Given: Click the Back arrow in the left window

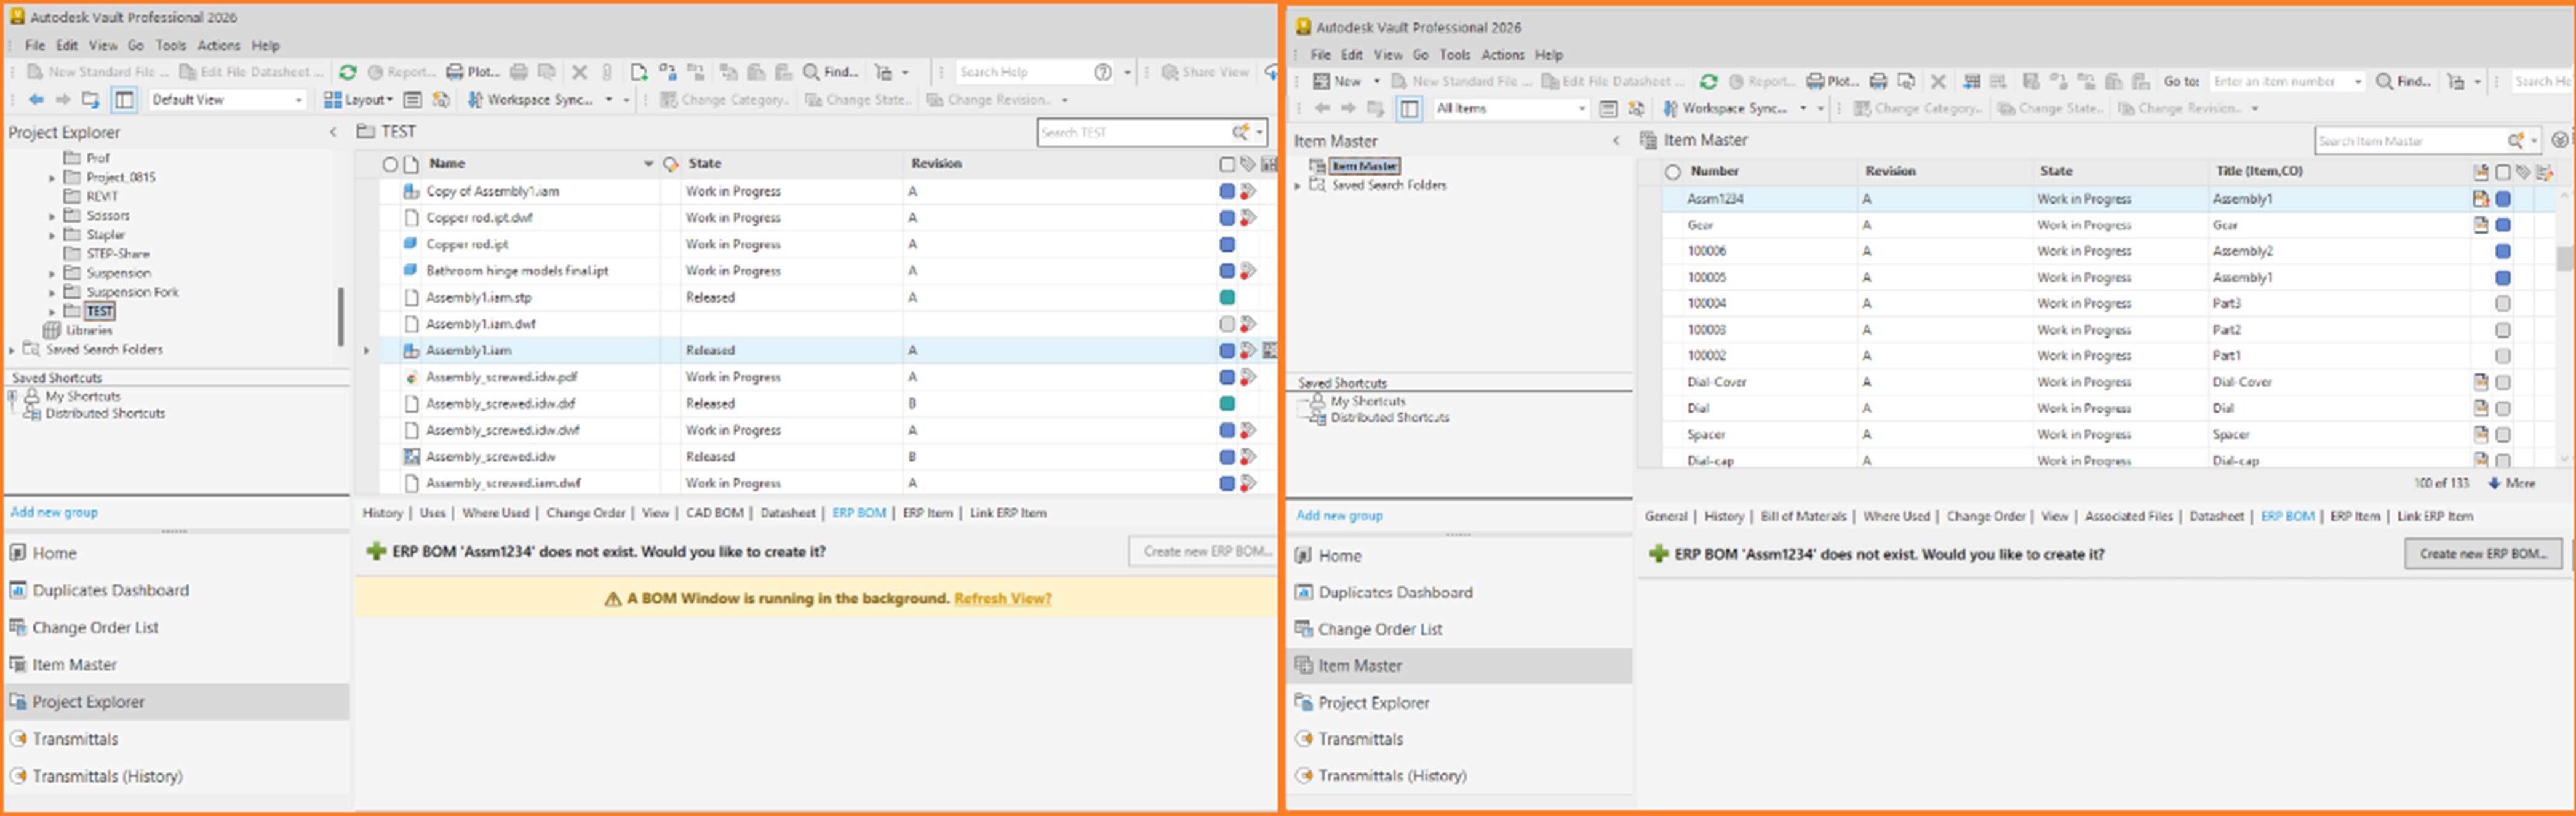Looking at the screenshot, I should 37,100.
